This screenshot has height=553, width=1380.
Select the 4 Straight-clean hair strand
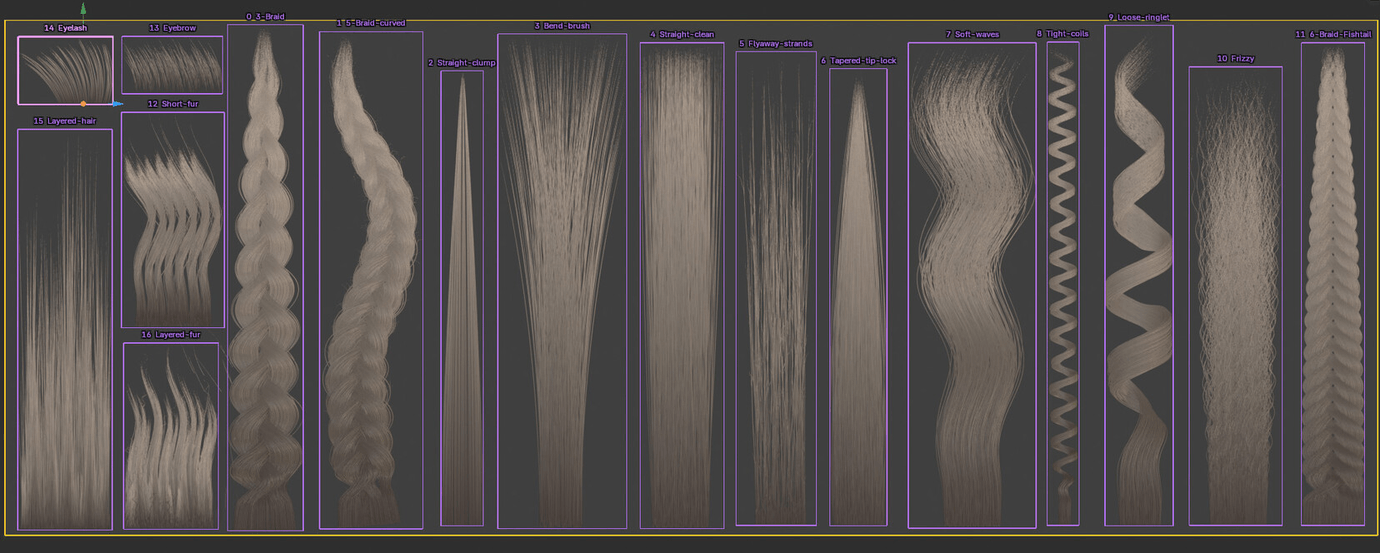[682, 285]
